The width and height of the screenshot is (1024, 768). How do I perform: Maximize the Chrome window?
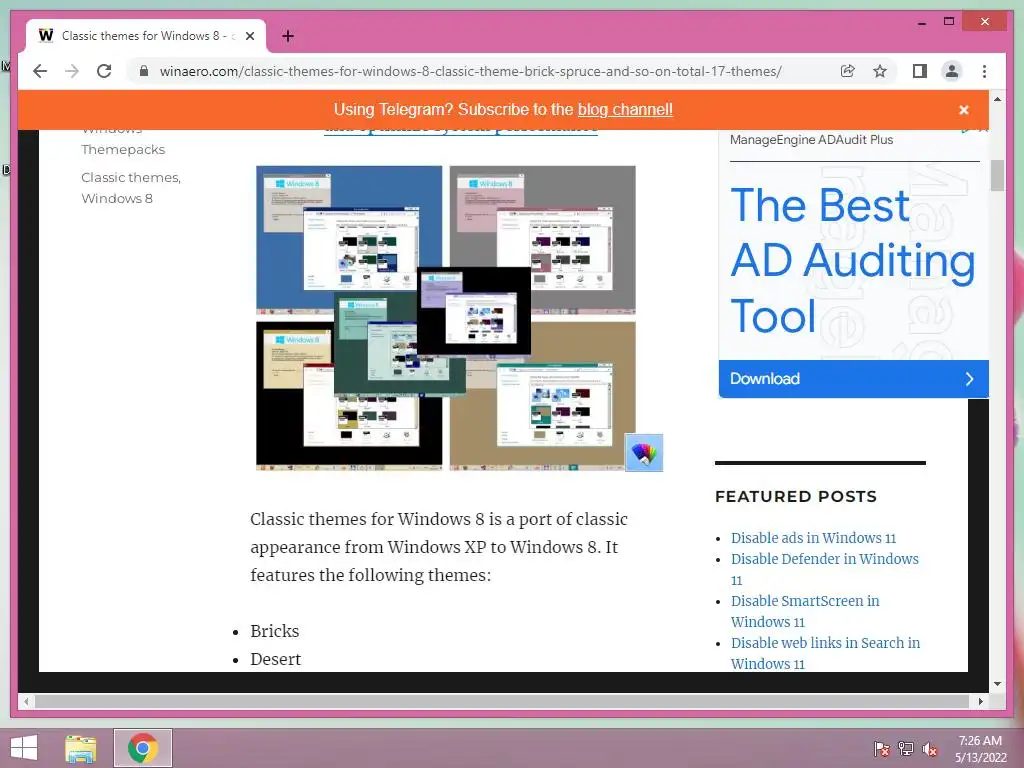pos(949,22)
